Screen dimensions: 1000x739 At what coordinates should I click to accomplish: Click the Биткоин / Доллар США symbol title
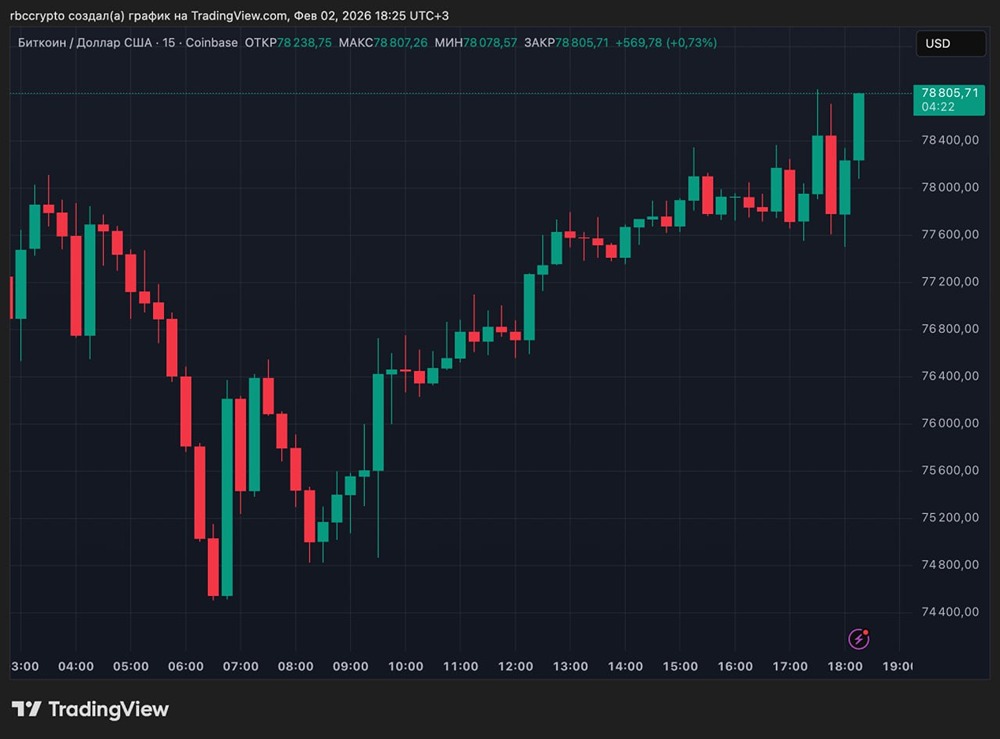(85, 43)
